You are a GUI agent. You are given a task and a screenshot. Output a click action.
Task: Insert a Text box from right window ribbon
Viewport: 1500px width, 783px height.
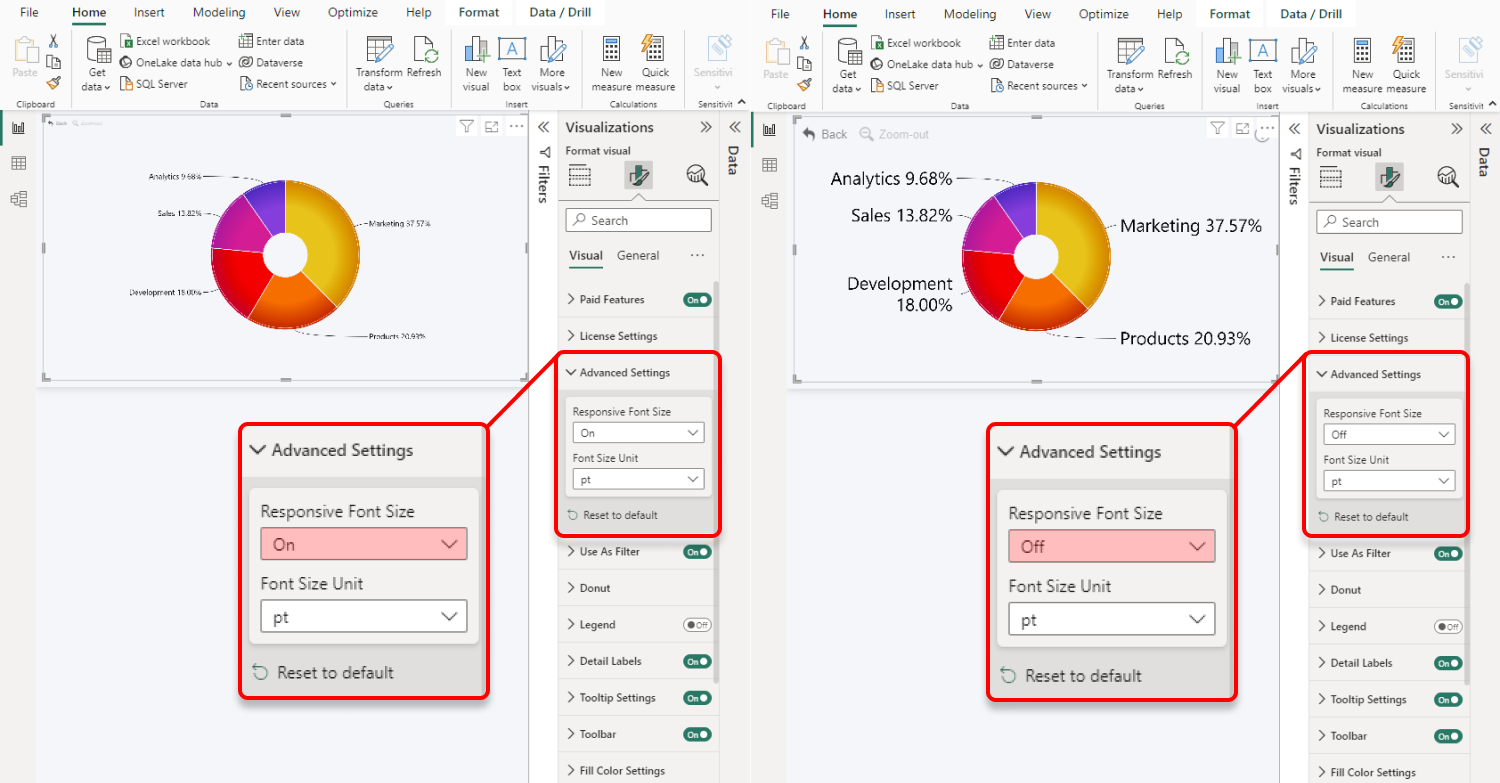click(1263, 66)
